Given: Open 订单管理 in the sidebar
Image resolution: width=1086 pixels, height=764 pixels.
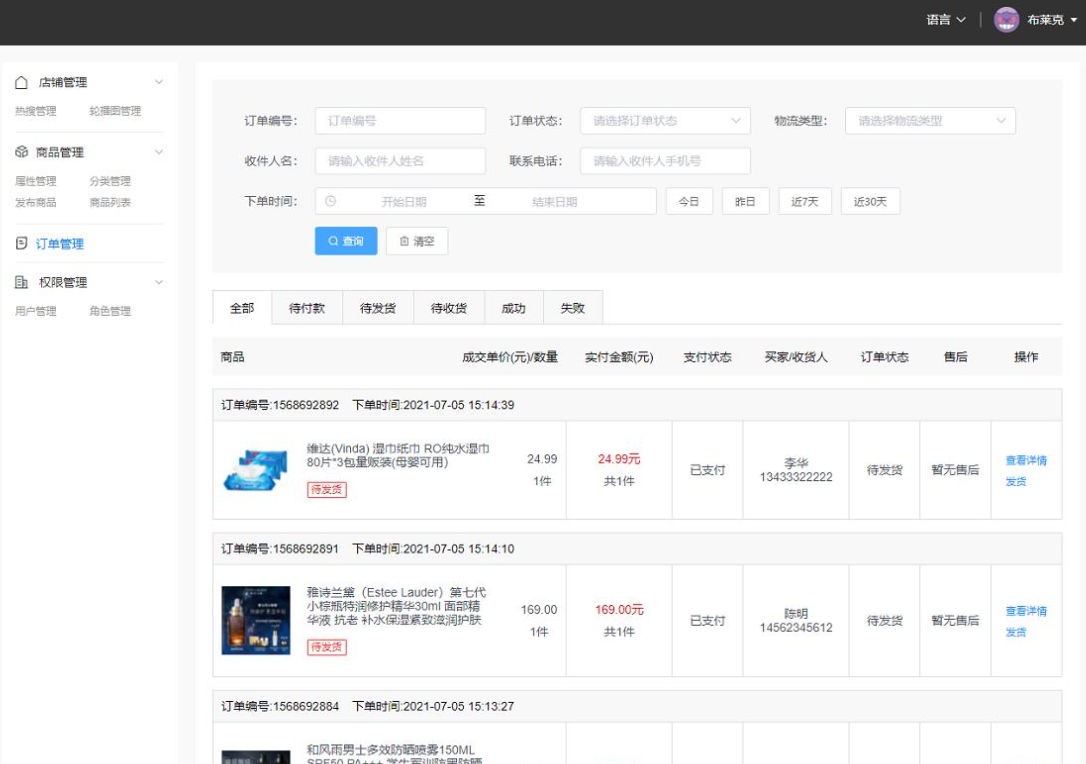Looking at the screenshot, I should point(60,244).
